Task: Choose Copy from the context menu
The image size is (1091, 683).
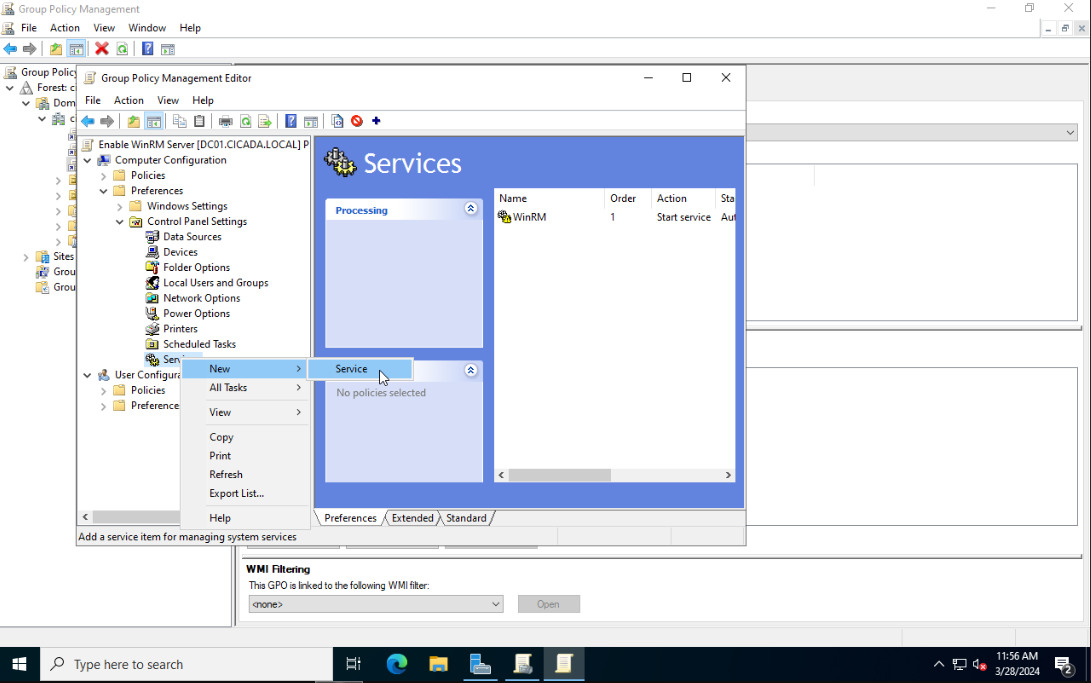Action: point(245,437)
